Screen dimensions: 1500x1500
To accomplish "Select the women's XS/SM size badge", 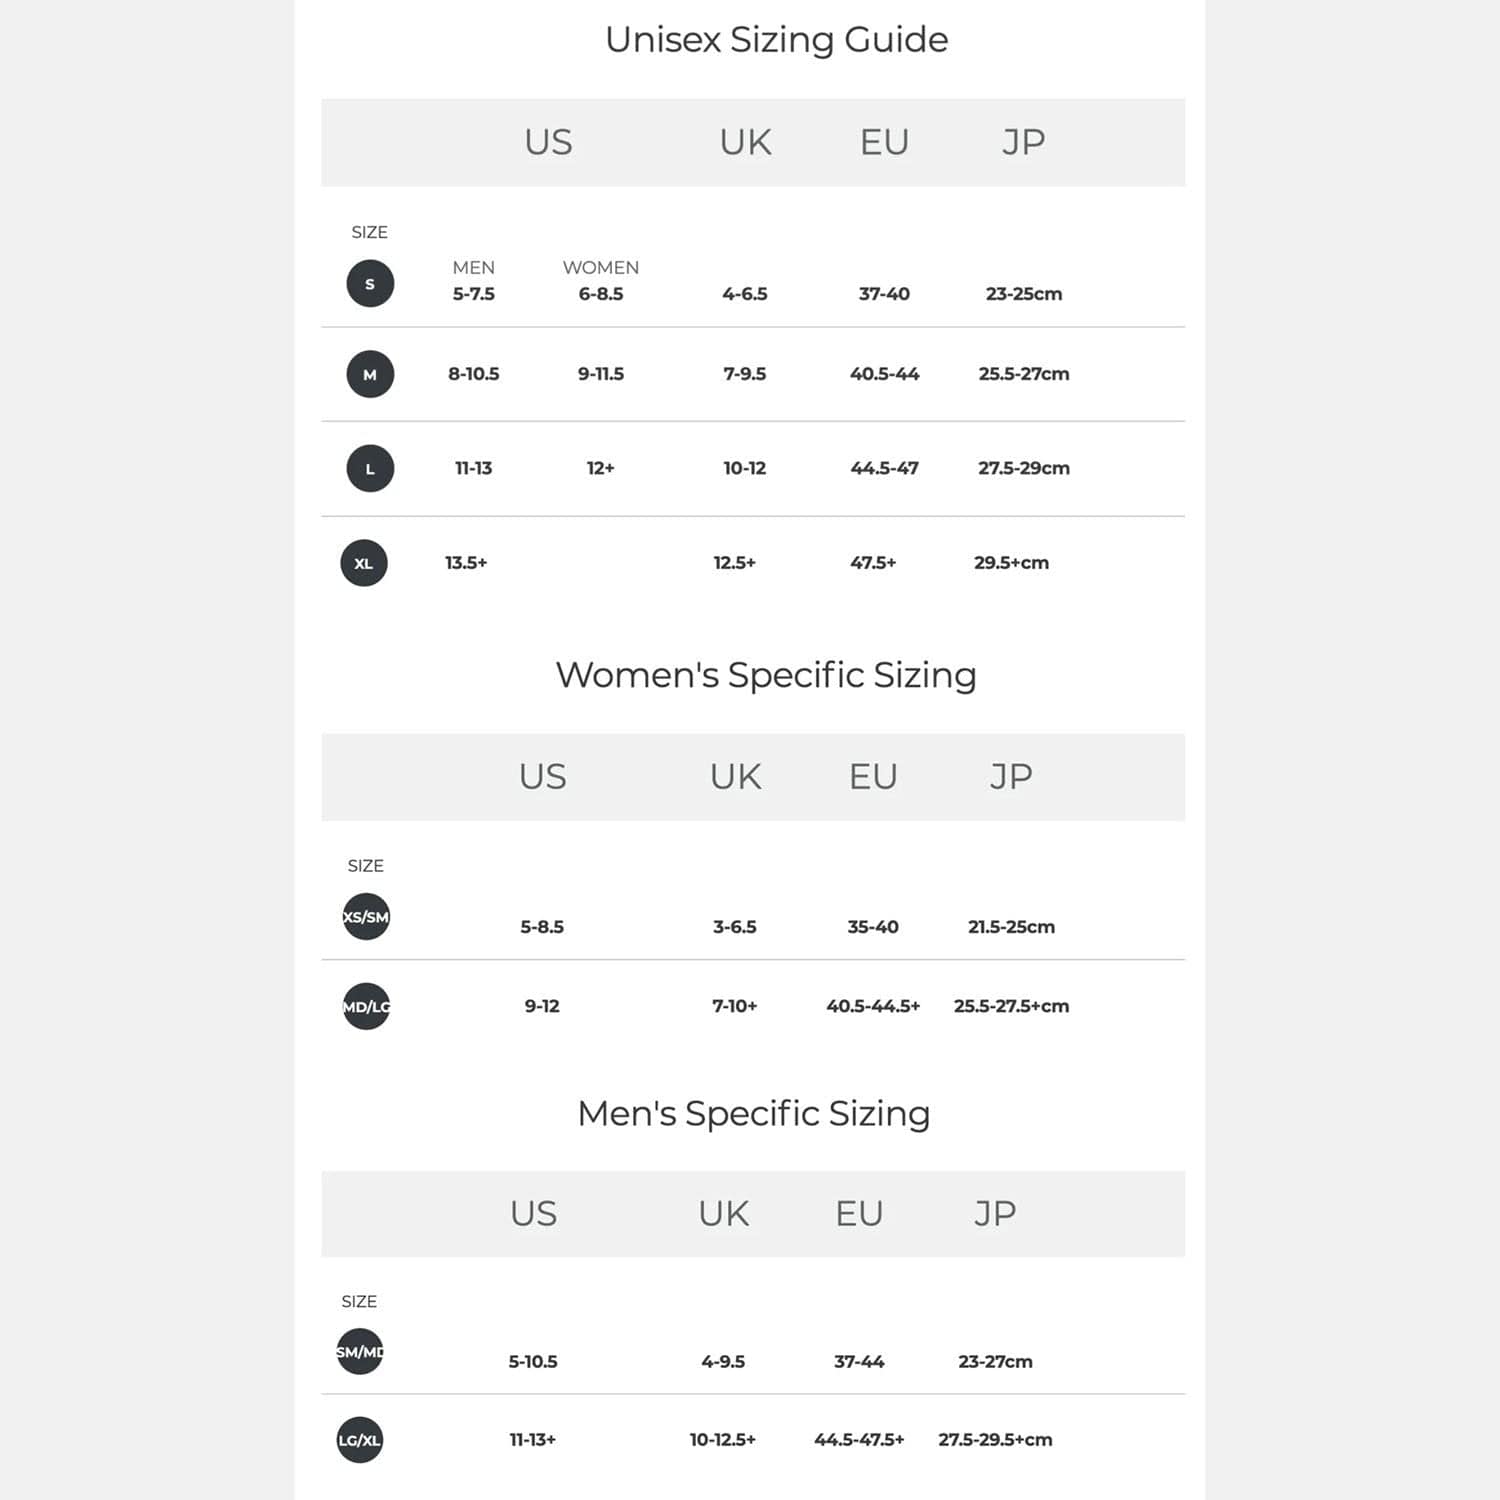I will [366, 917].
